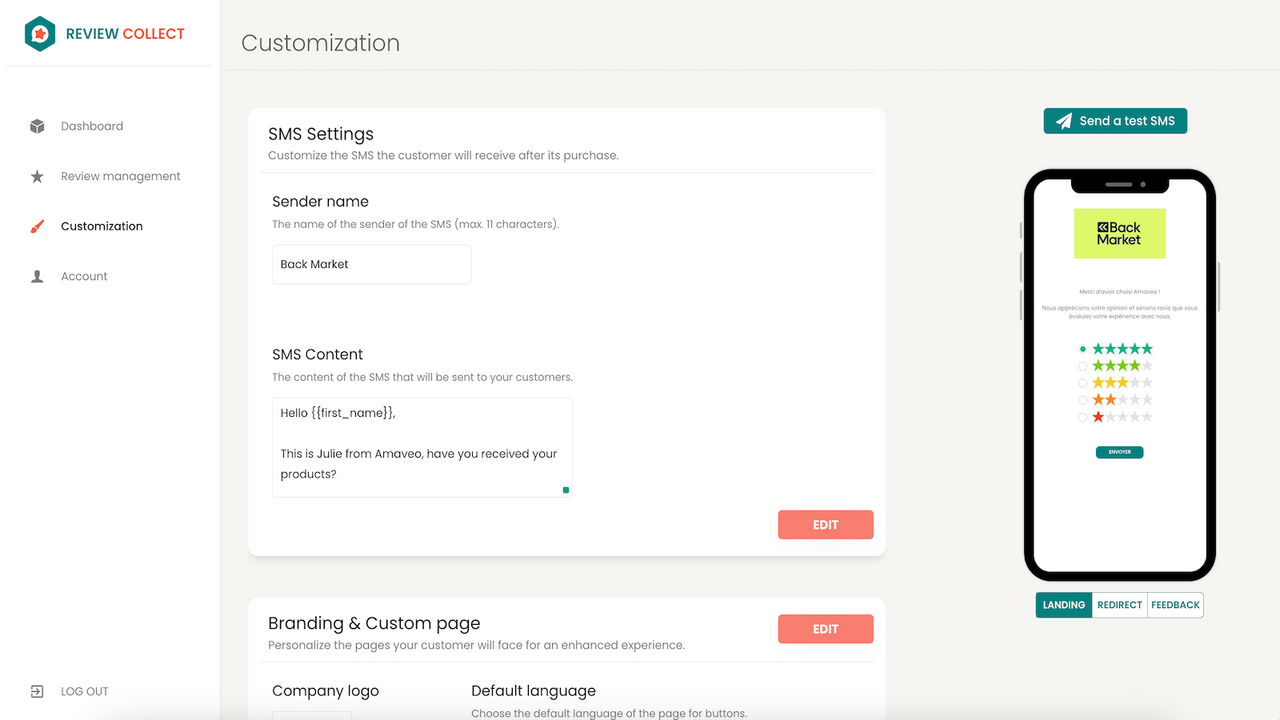Click the log out arrow icon
Viewport: 1280px width, 720px height.
[37, 691]
